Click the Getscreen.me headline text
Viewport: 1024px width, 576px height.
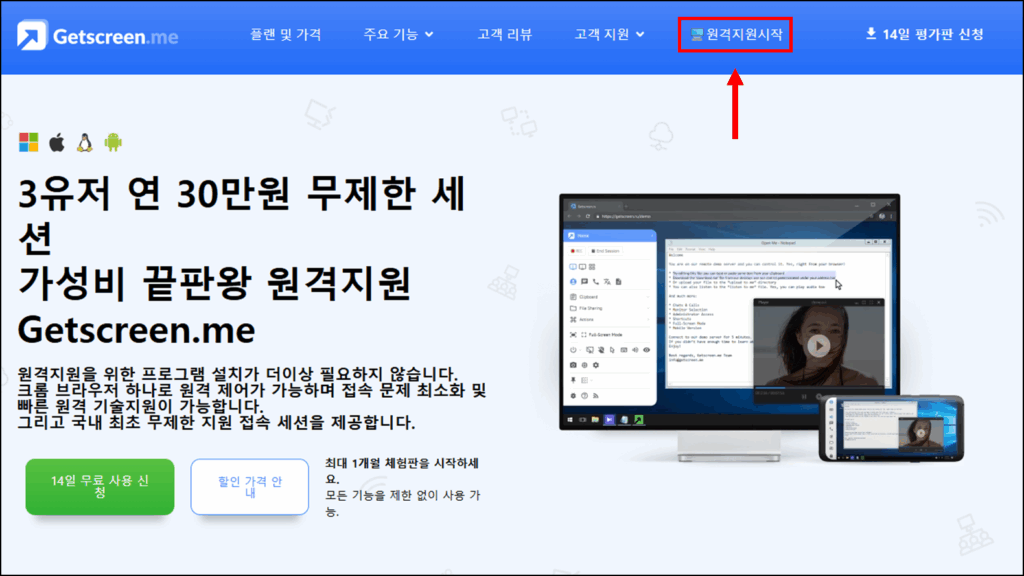click(136, 330)
